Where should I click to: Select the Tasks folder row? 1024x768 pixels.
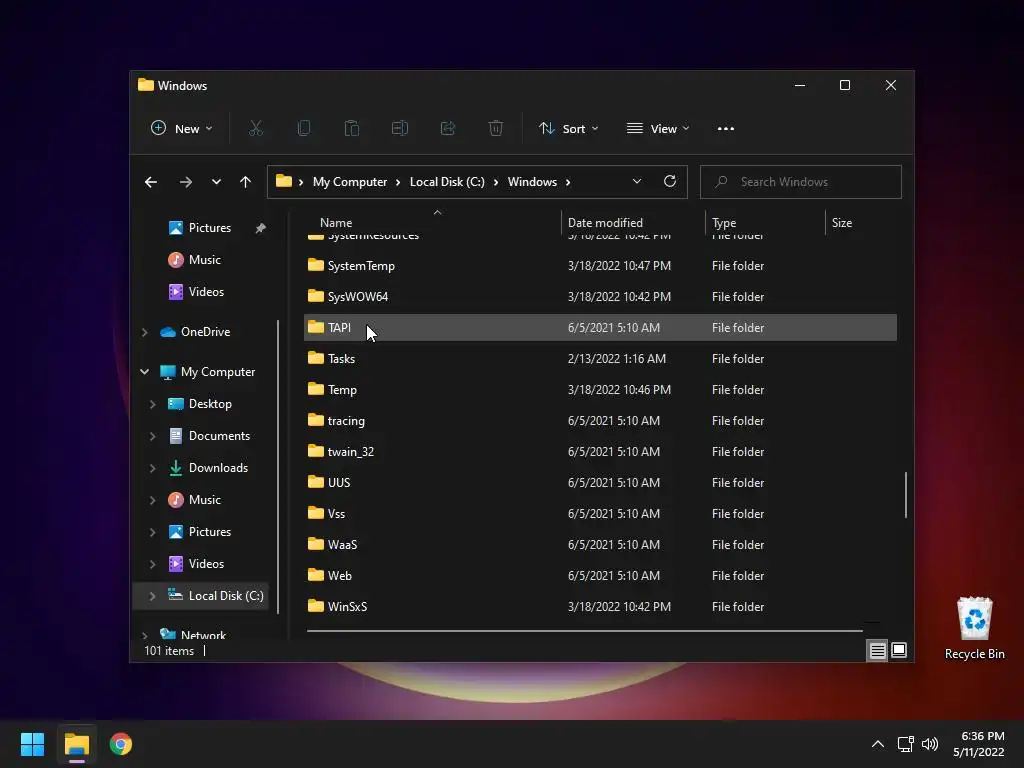600,359
